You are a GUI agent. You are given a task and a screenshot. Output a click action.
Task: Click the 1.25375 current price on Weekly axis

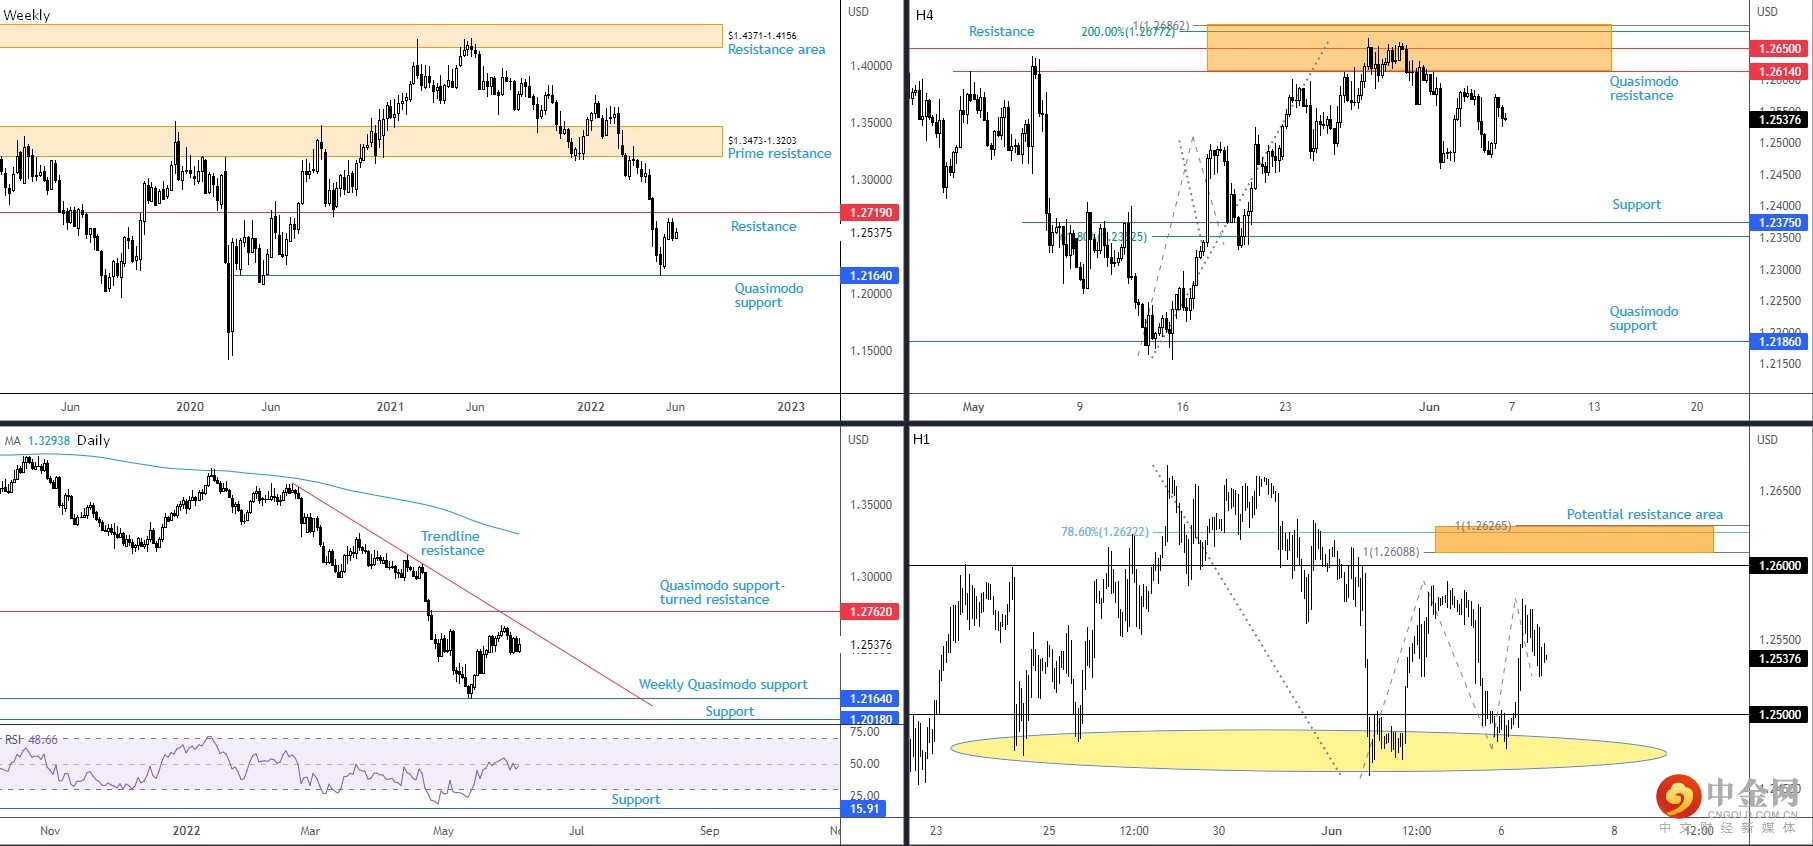pos(871,233)
